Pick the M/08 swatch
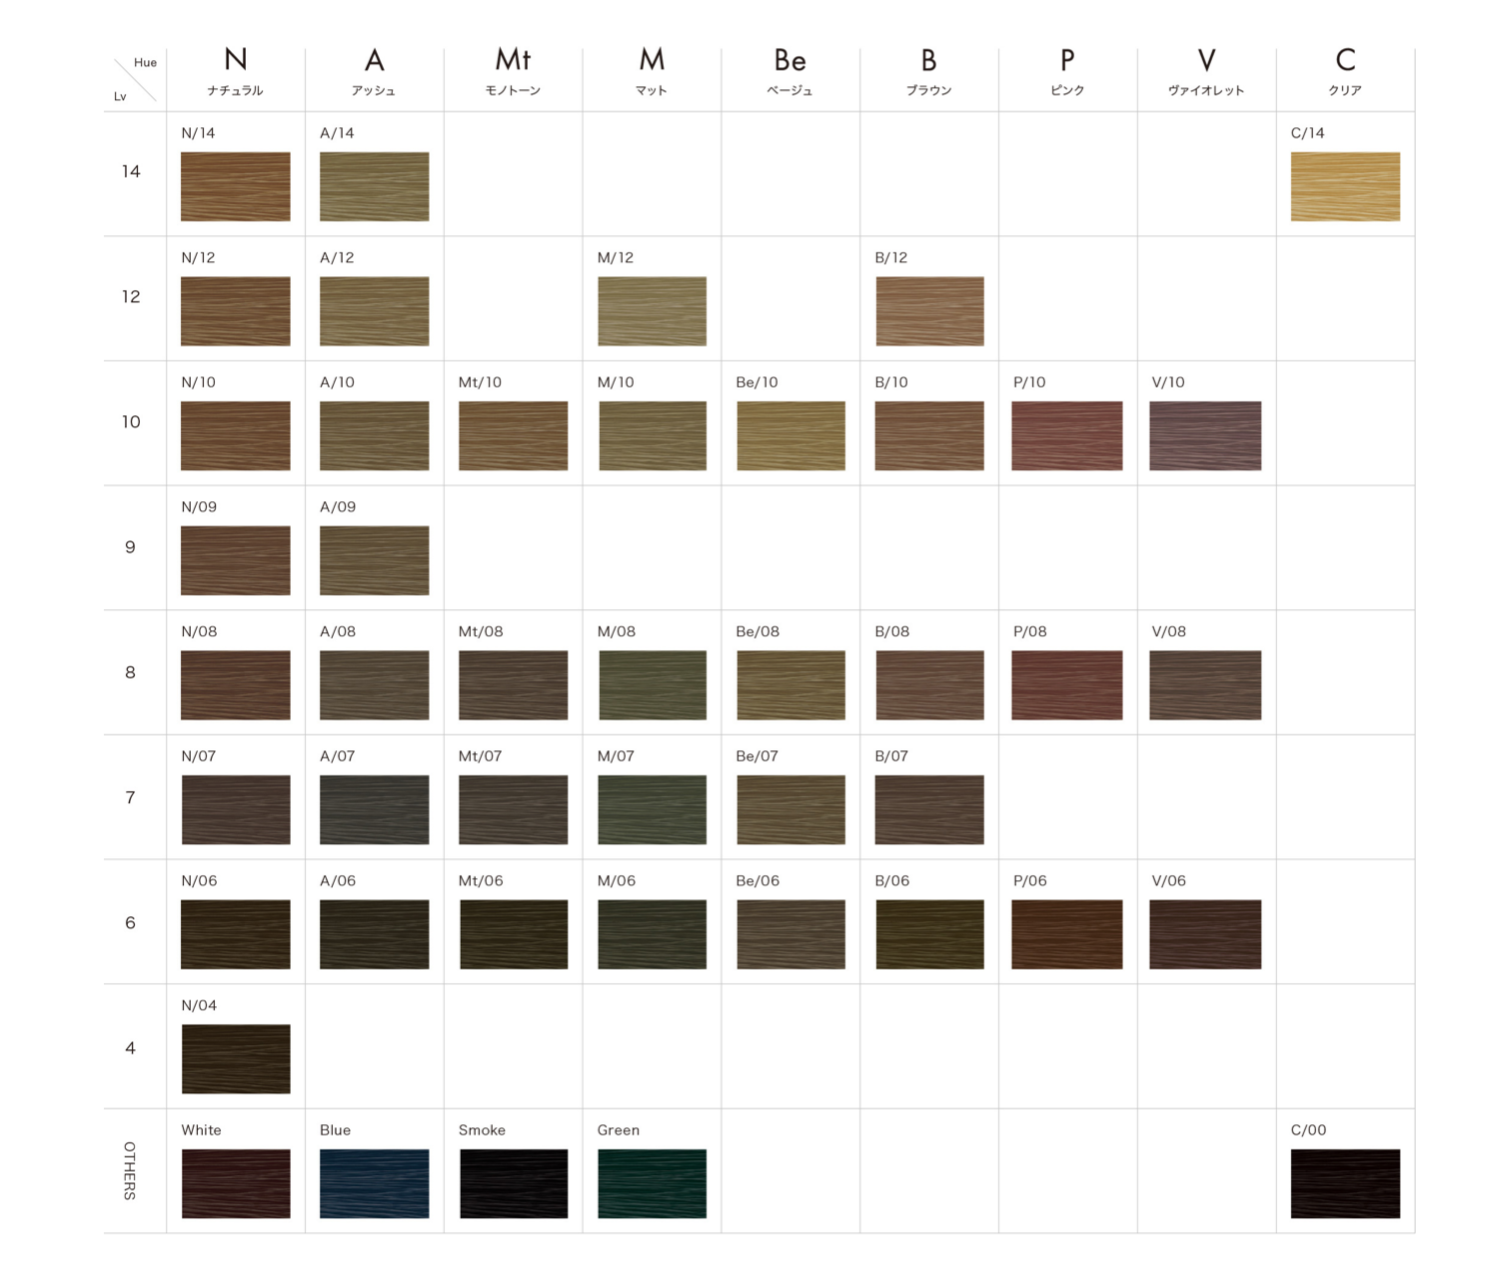This screenshot has height=1270, width=1506. 652,685
